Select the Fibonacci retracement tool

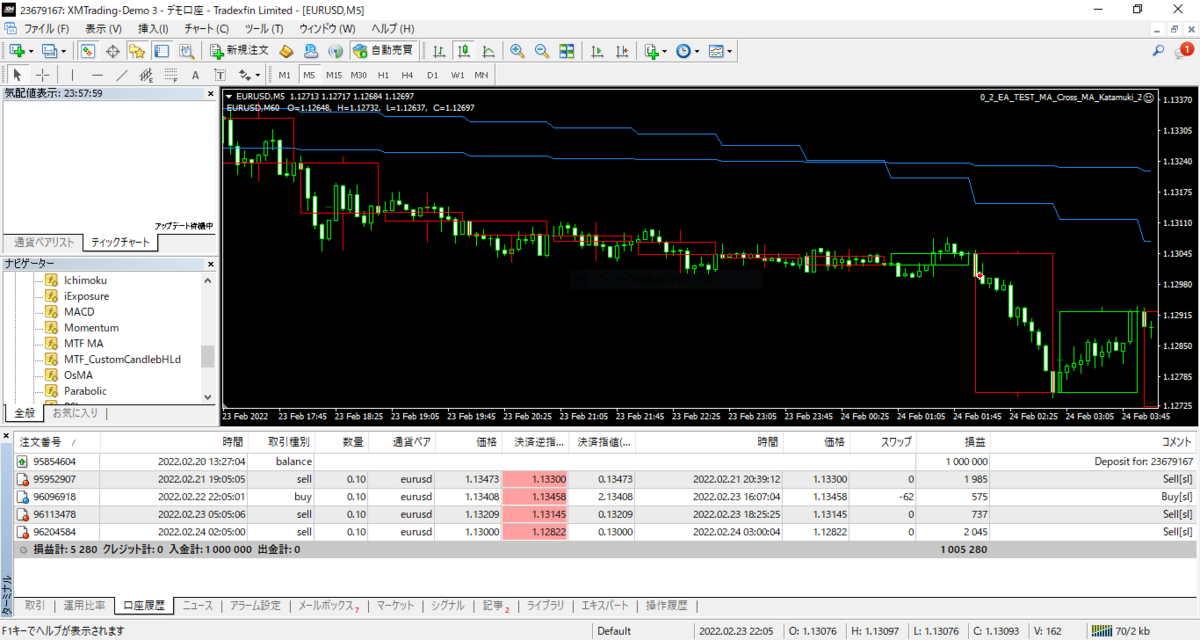(x=171, y=74)
